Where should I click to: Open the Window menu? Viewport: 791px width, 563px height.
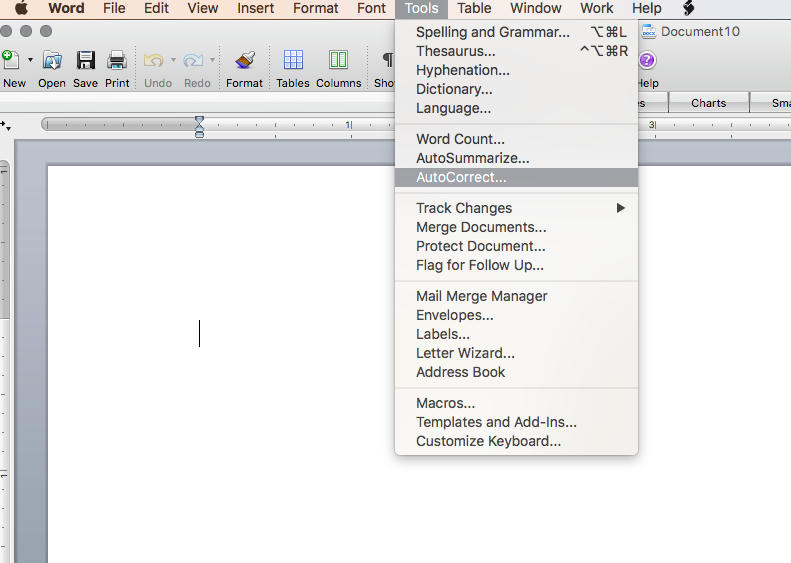(x=536, y=8)
